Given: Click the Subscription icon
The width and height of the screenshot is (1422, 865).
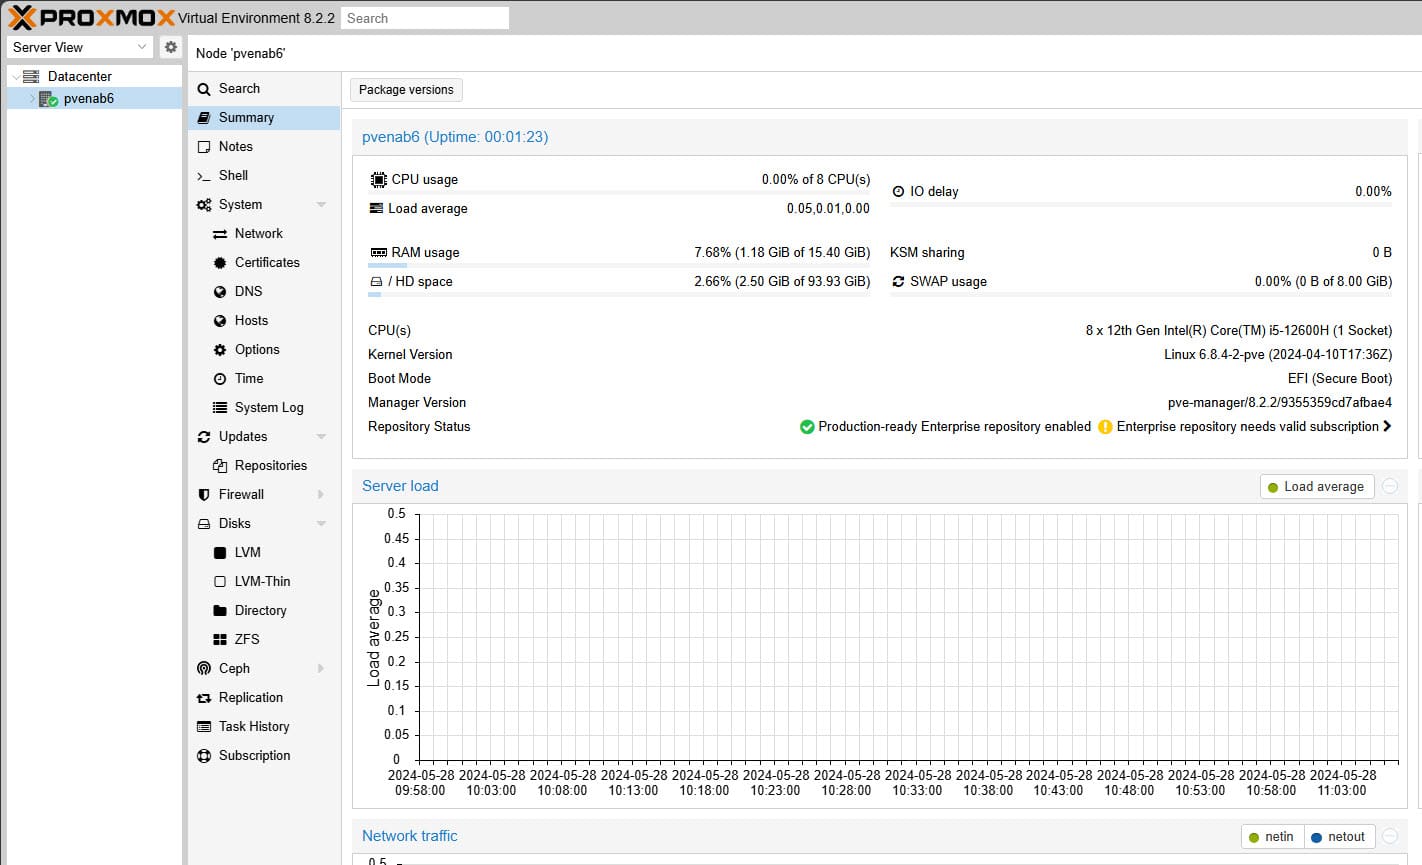Looking at the screenshot, I should pyautogui.click(x=205, y=755).
